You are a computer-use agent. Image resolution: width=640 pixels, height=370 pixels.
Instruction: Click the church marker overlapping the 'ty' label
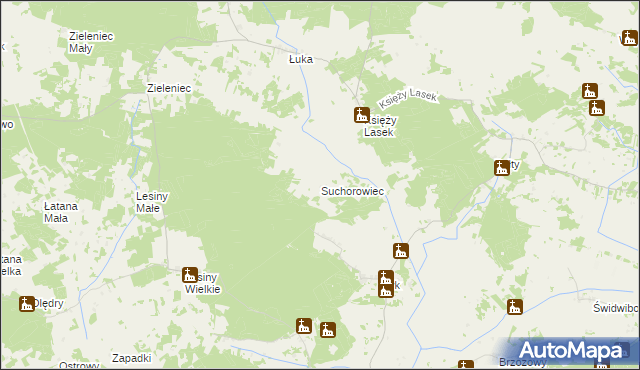click(x=502, y=168)
